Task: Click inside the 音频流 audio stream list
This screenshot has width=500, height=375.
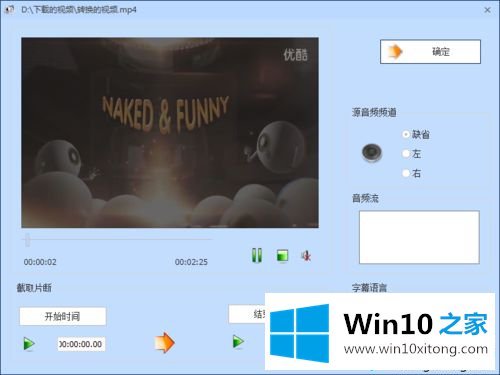Action: (419, 237)
